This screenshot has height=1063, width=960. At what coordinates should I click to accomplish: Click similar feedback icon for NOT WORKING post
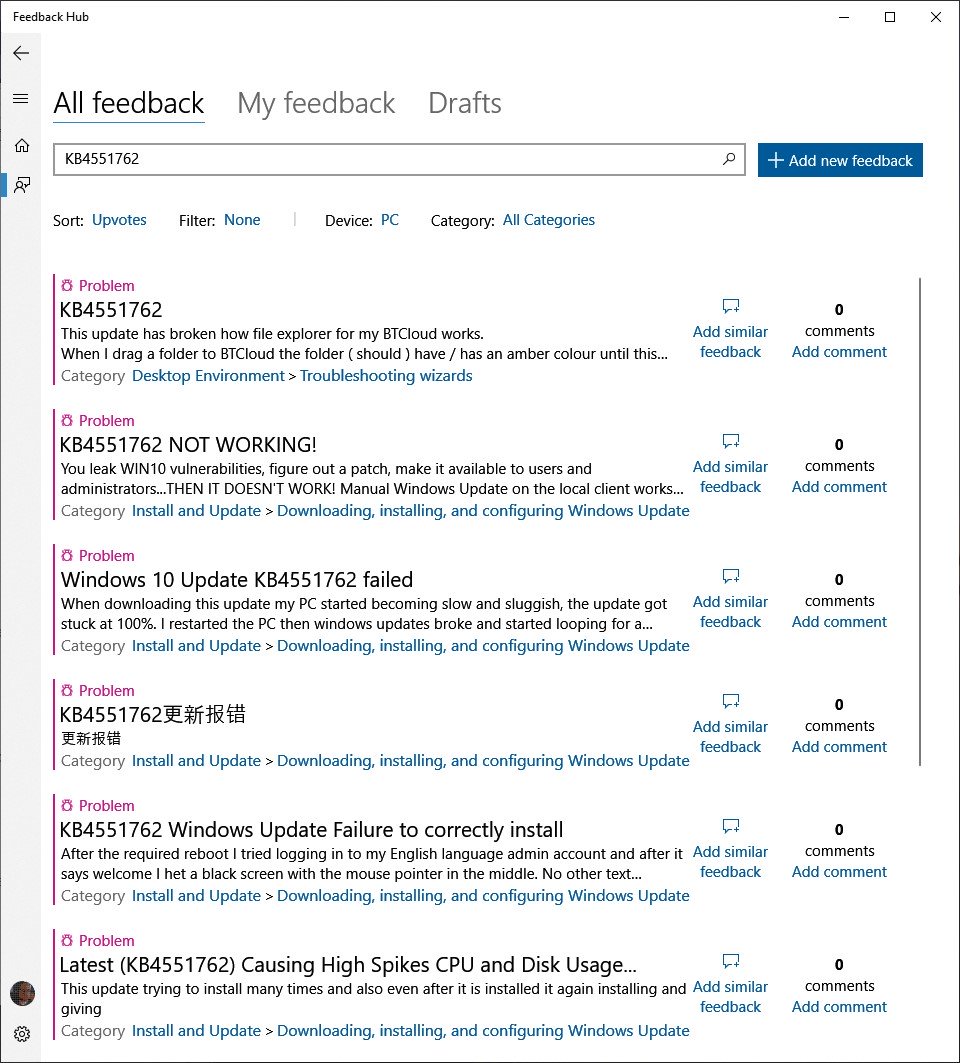(x=730, y=441)
